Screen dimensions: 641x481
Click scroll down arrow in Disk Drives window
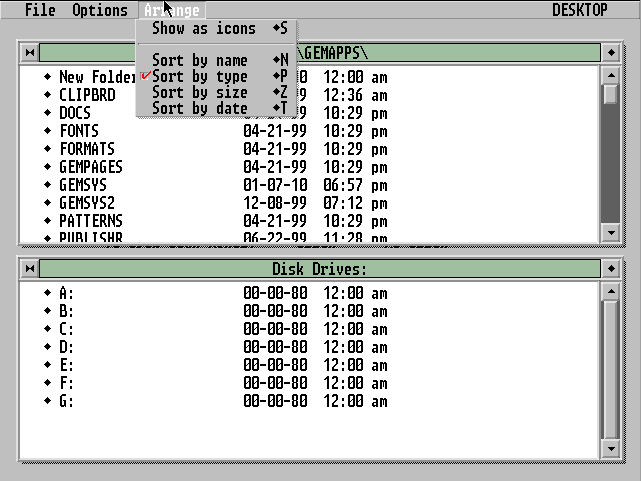(x=611, y=451)
